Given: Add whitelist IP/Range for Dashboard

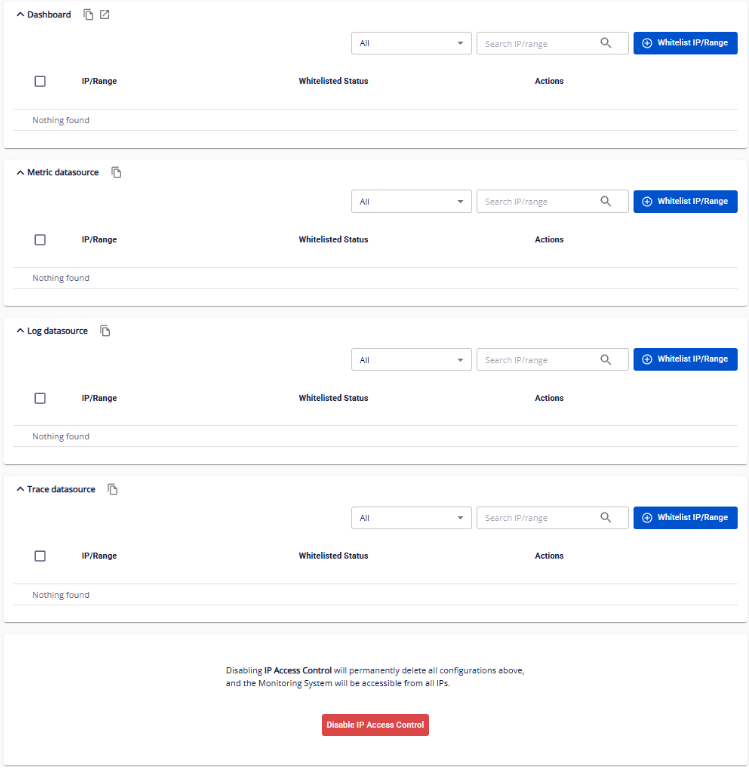Looking at the screenshot, I should click(685, 44).
